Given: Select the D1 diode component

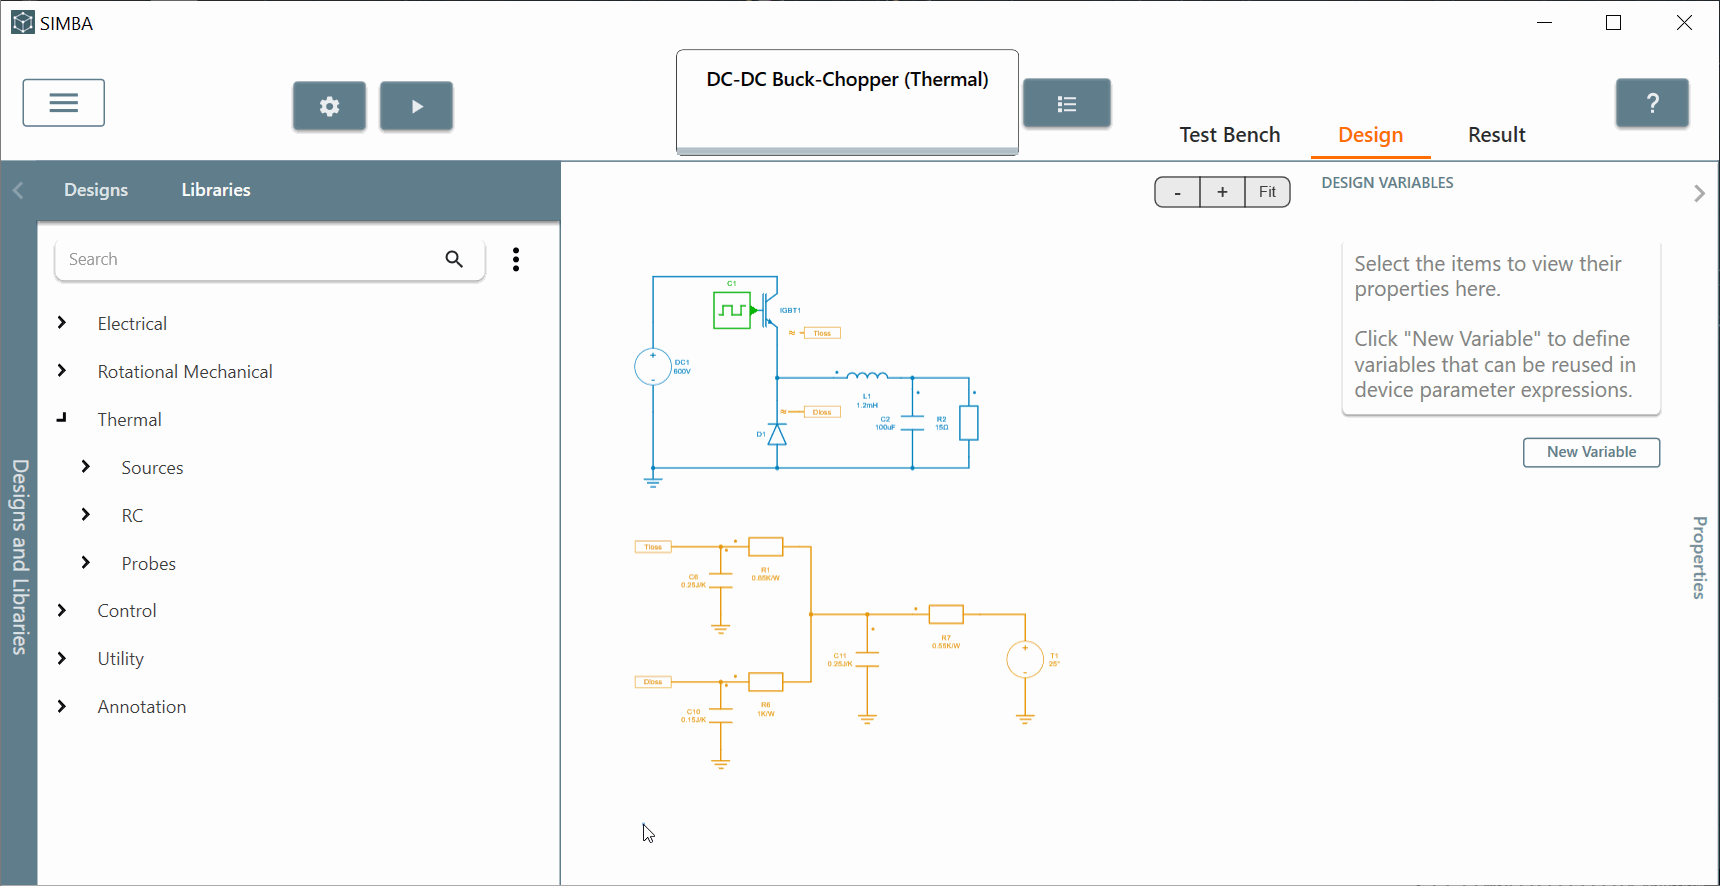Looking at the screenshot, I should pos(777,434).
